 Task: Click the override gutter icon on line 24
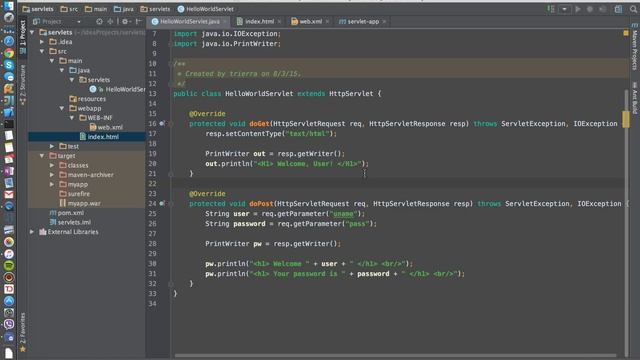click(x=162, y=203)
